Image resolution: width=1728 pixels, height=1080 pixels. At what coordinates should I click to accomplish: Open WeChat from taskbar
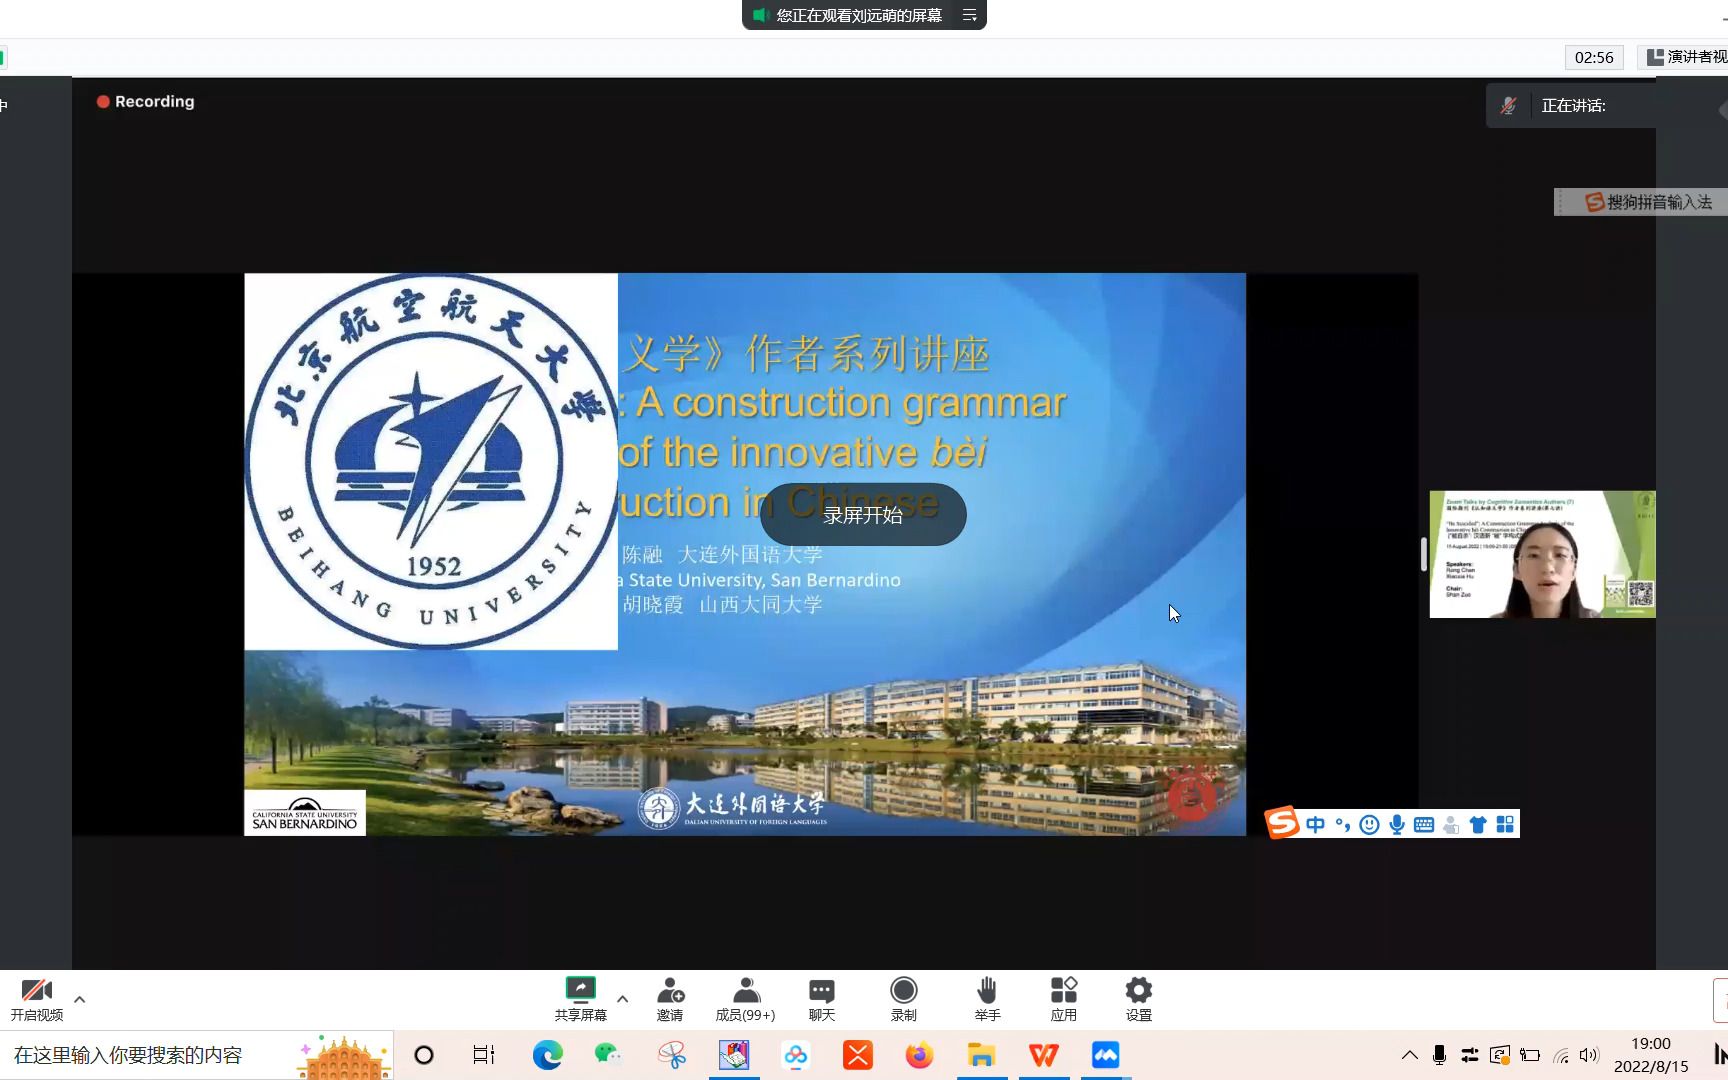pyautogui.click(x=608, y=1055)
